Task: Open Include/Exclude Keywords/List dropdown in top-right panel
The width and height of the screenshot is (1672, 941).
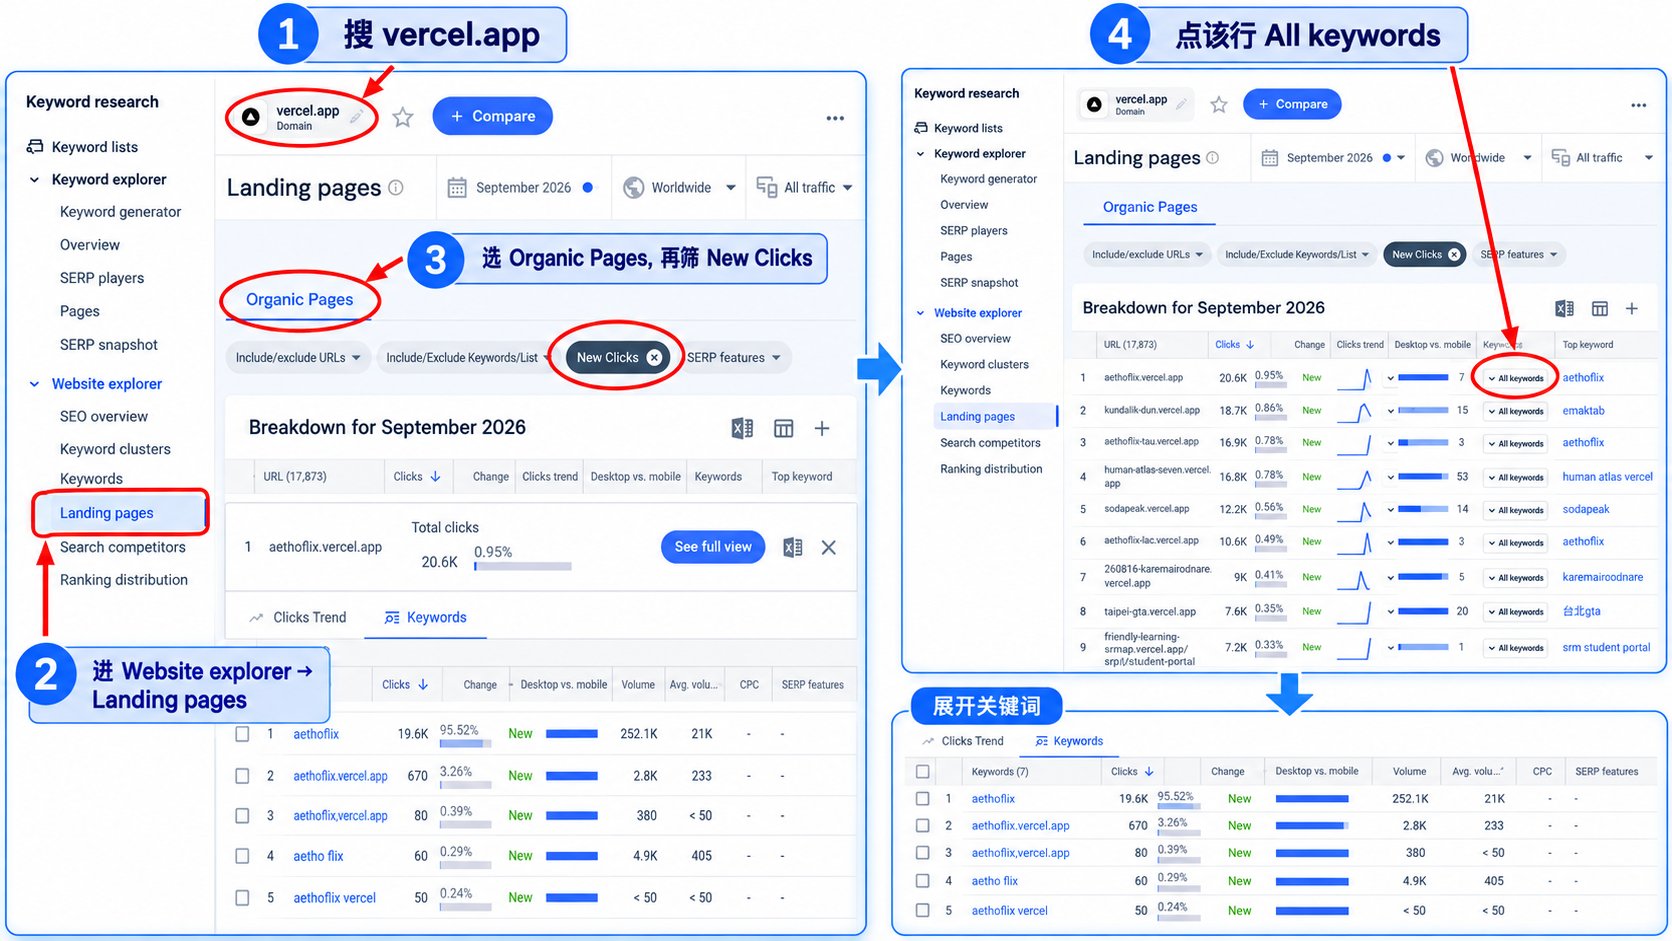Action: 1297,254
